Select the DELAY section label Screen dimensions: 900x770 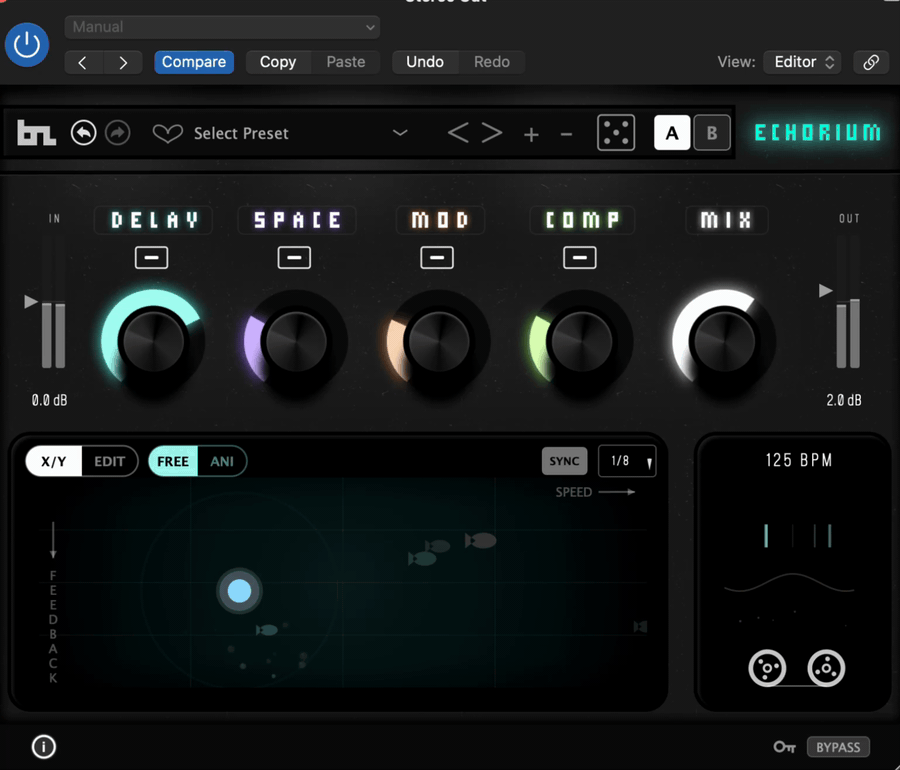tap(153, 220)
